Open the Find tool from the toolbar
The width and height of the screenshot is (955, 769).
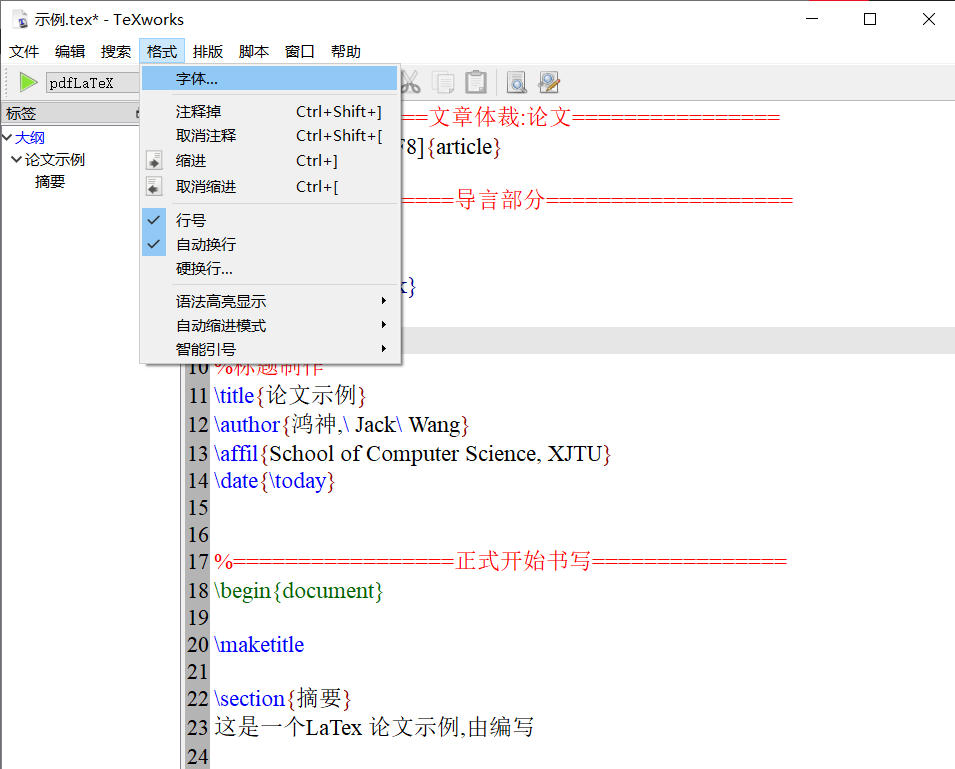pyautogui.click(x=516, y=82)
